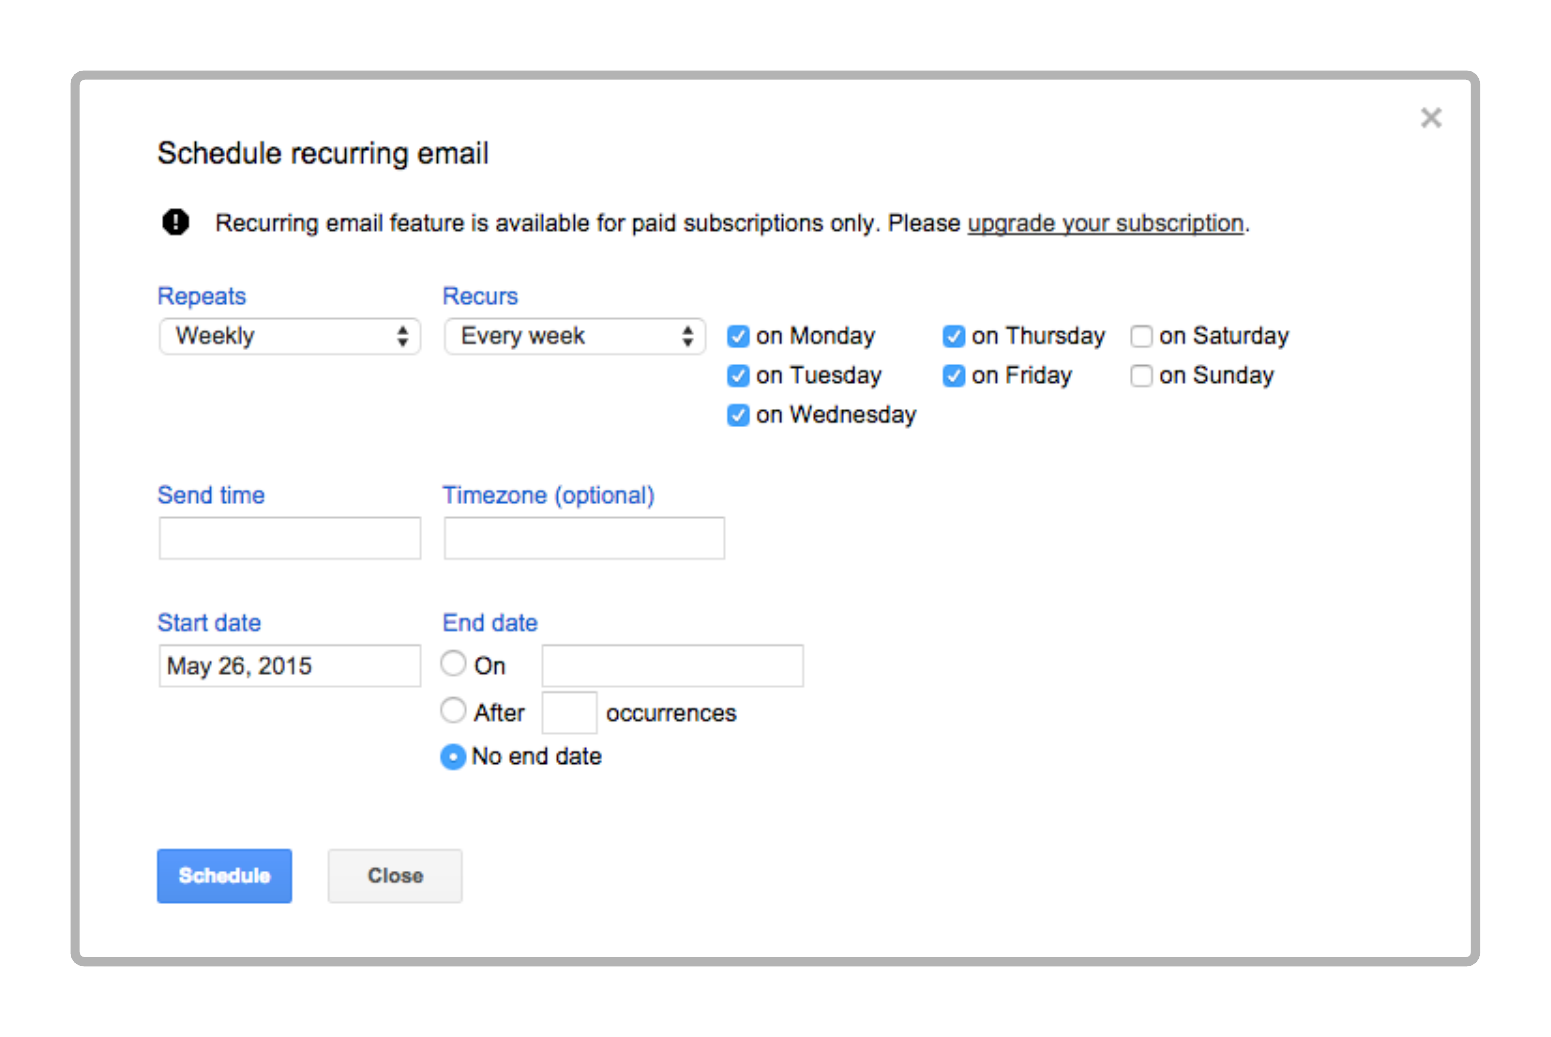The height and width of the screenshot is (1037, 1551).
Task: Click the Close button
Action: point(395,876)
